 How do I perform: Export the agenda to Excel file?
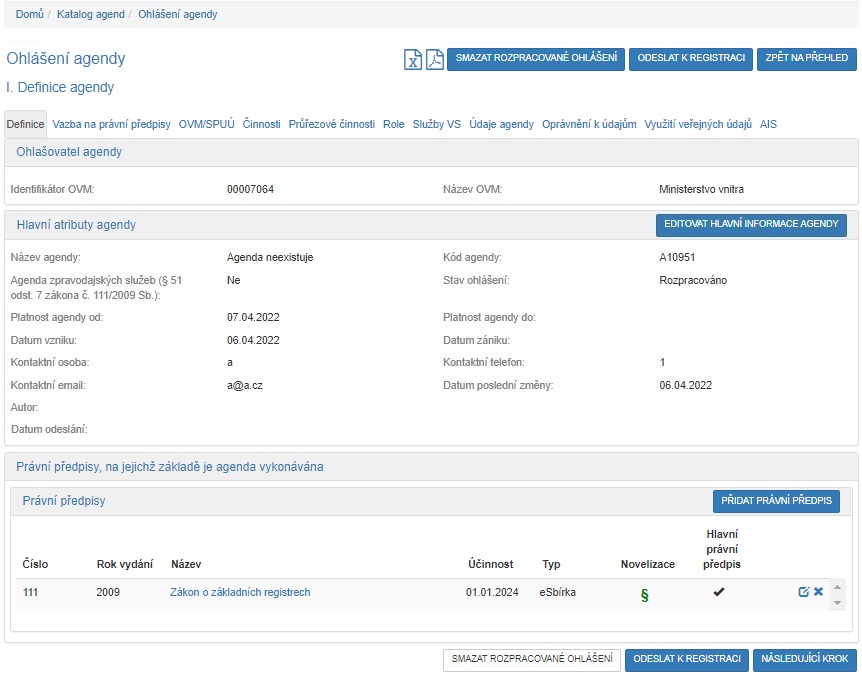click(413, 59)
